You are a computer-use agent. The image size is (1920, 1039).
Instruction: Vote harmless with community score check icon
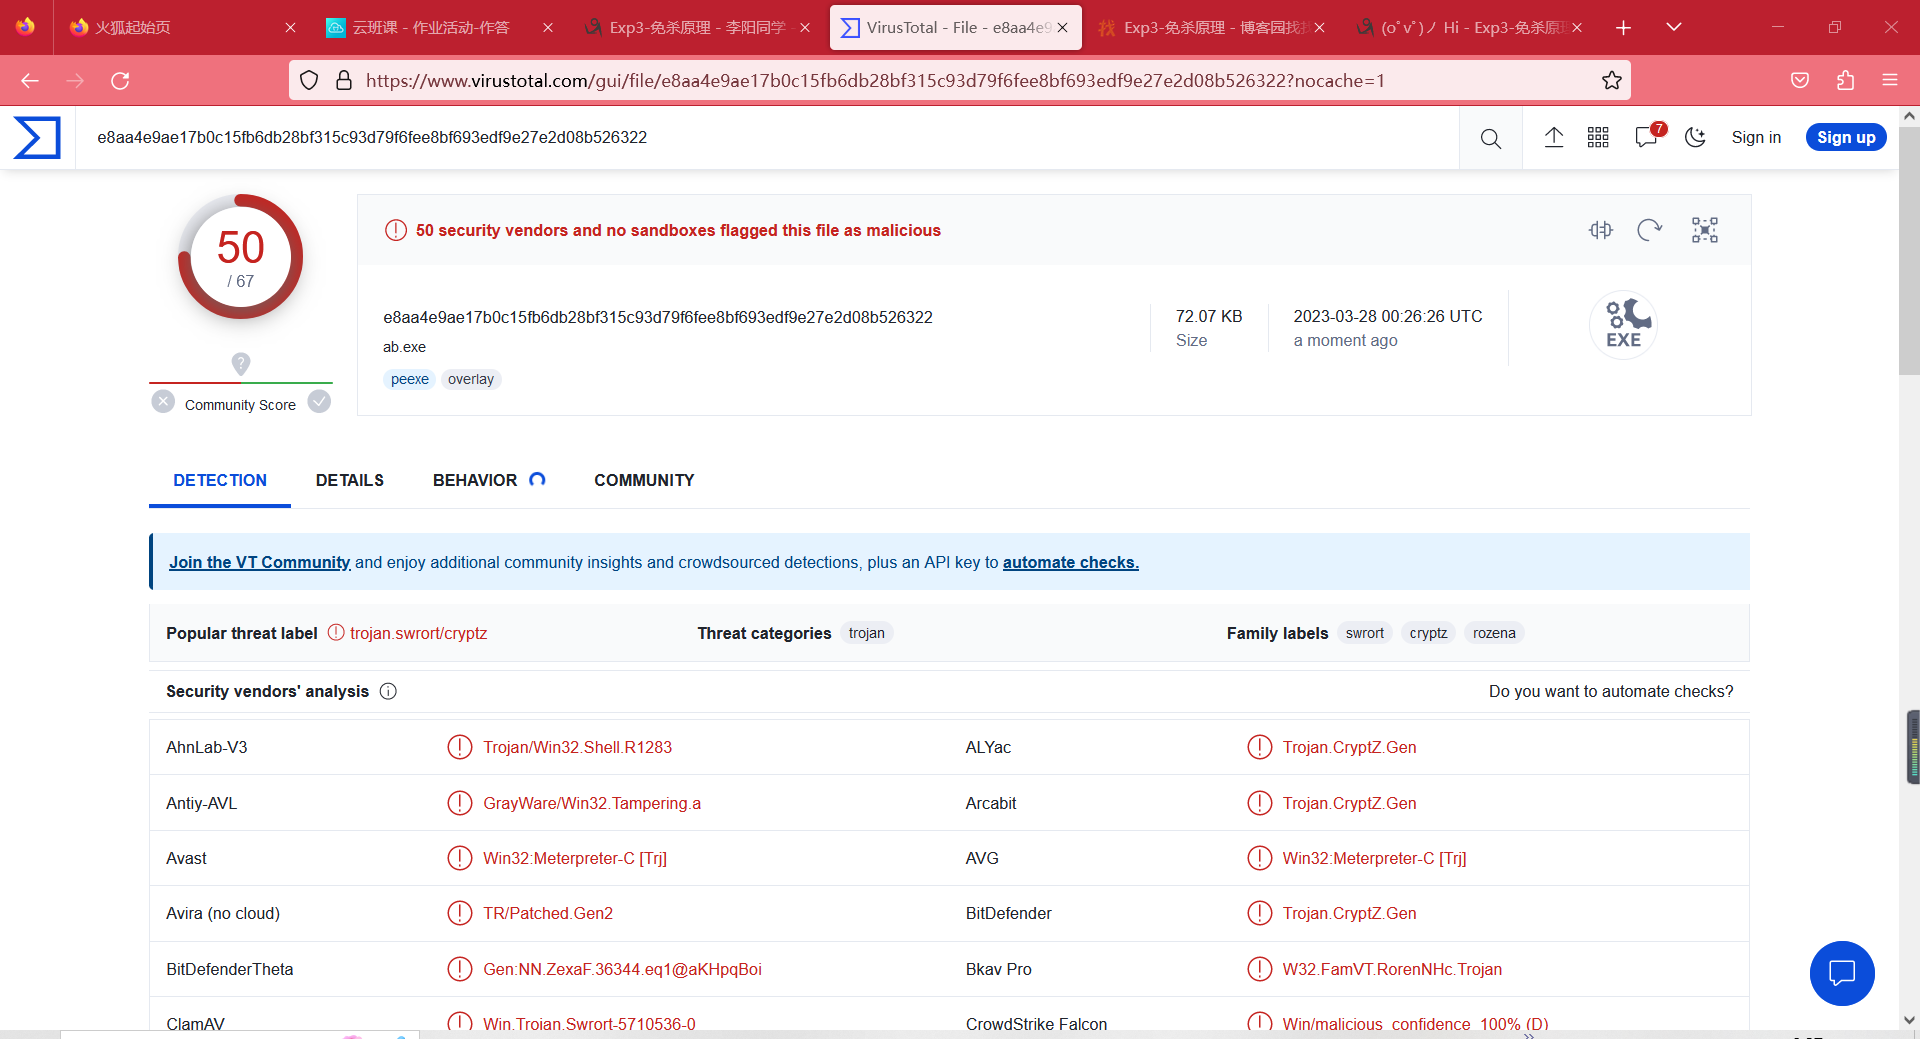coord(319,402)
